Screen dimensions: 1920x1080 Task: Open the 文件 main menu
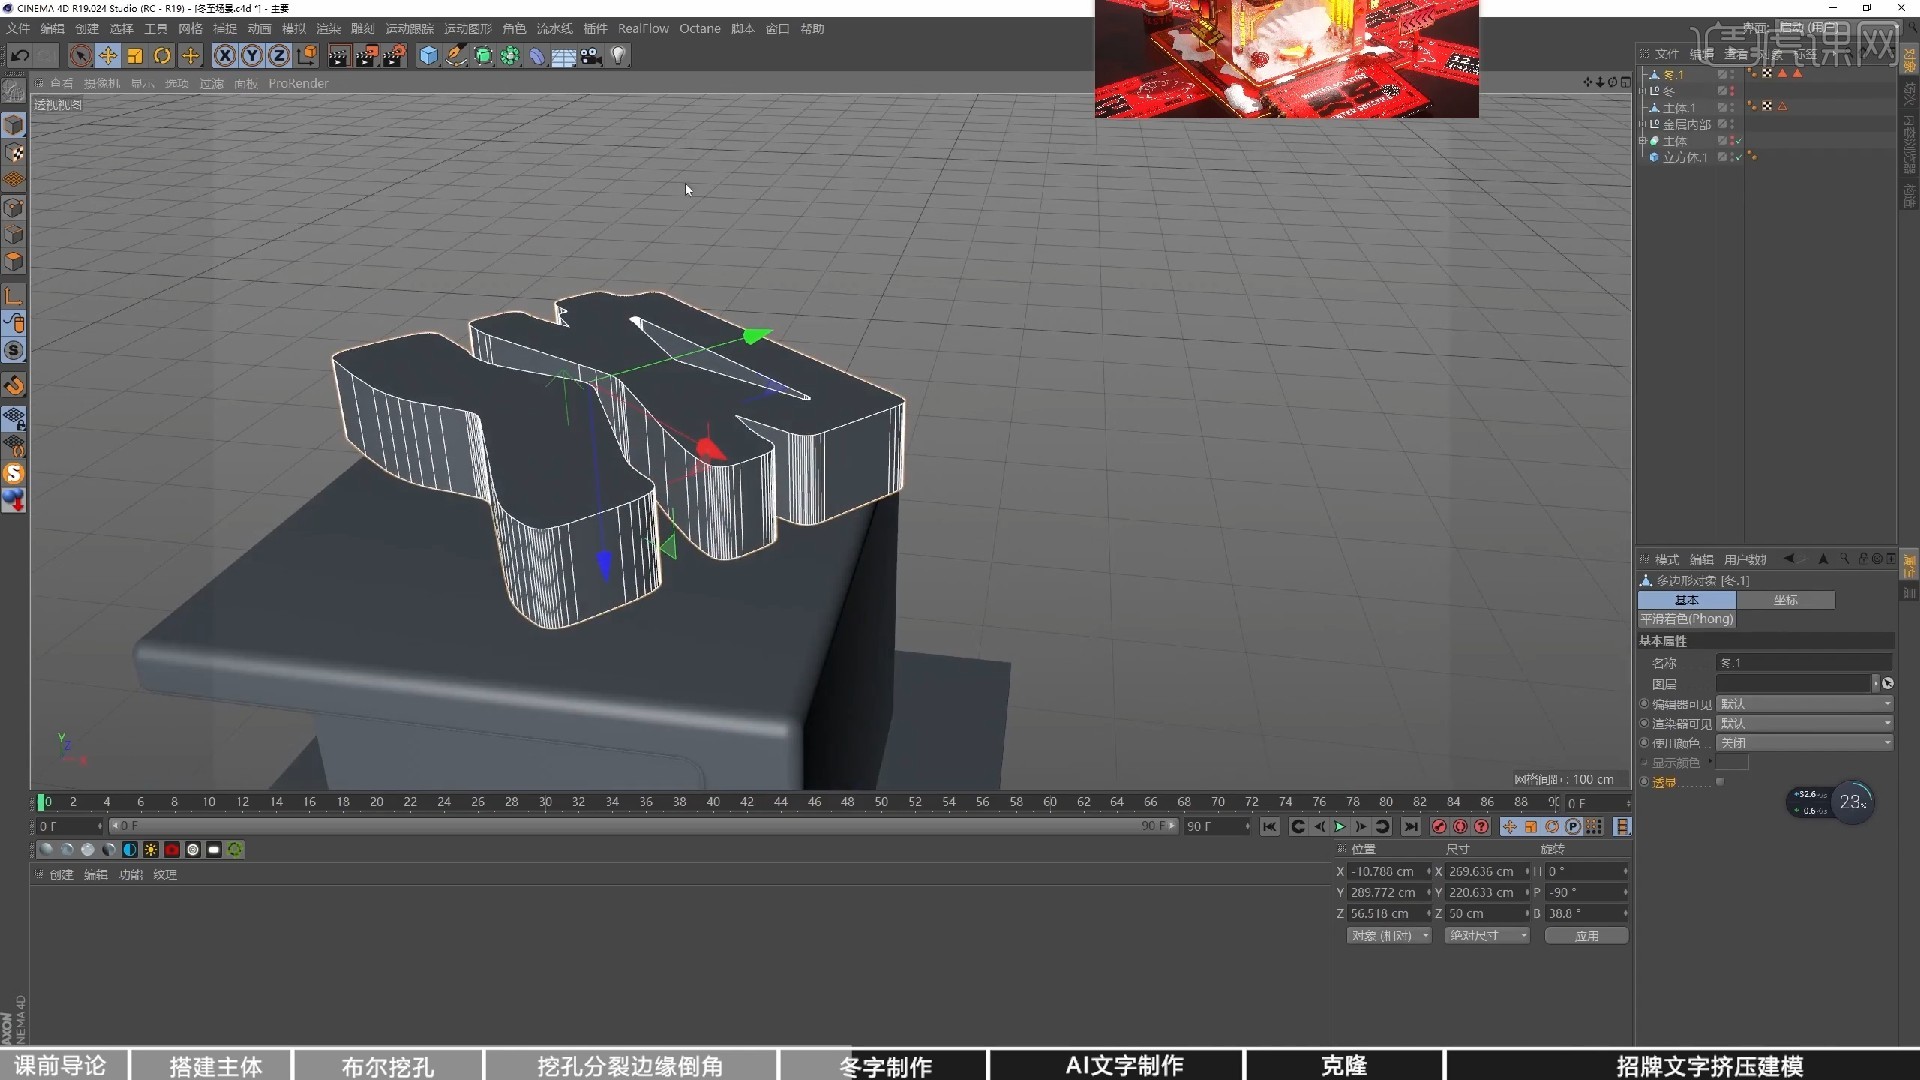point(18,29)
